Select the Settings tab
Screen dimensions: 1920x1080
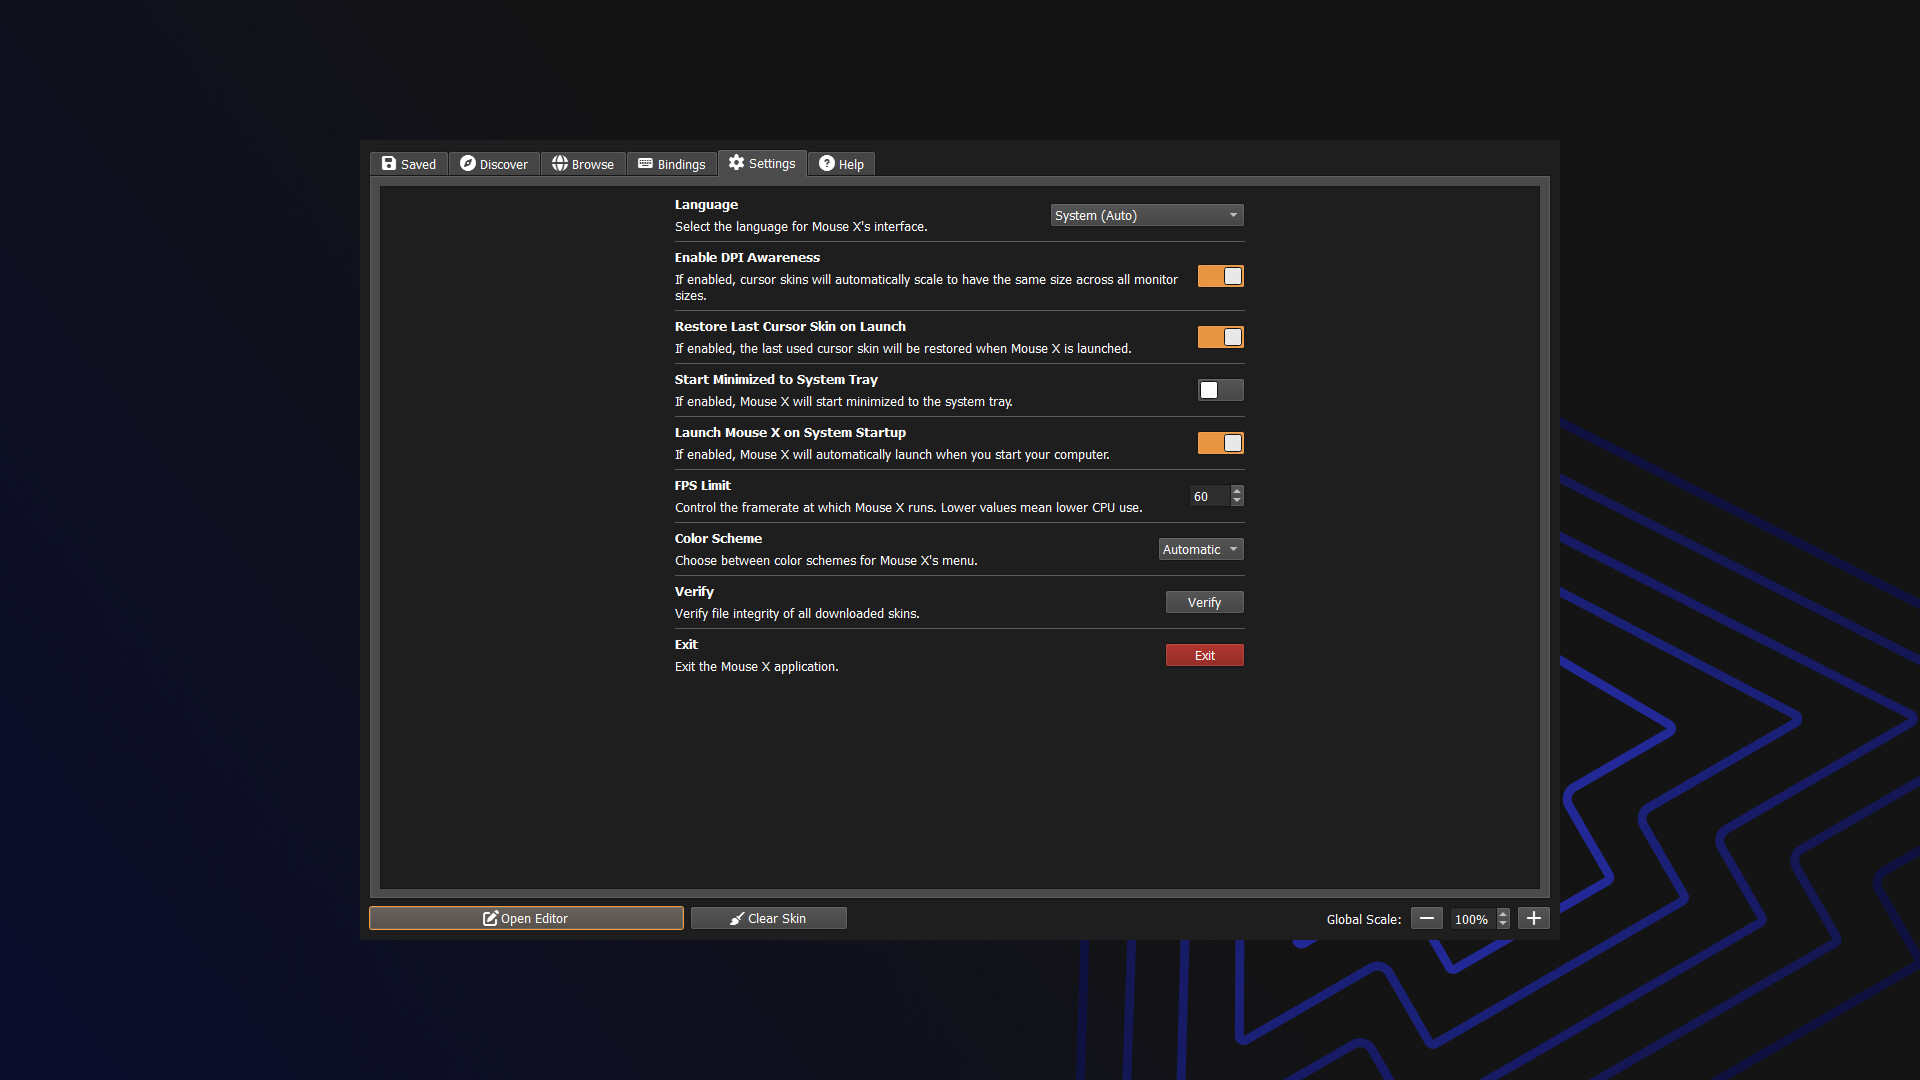point(762,163)
